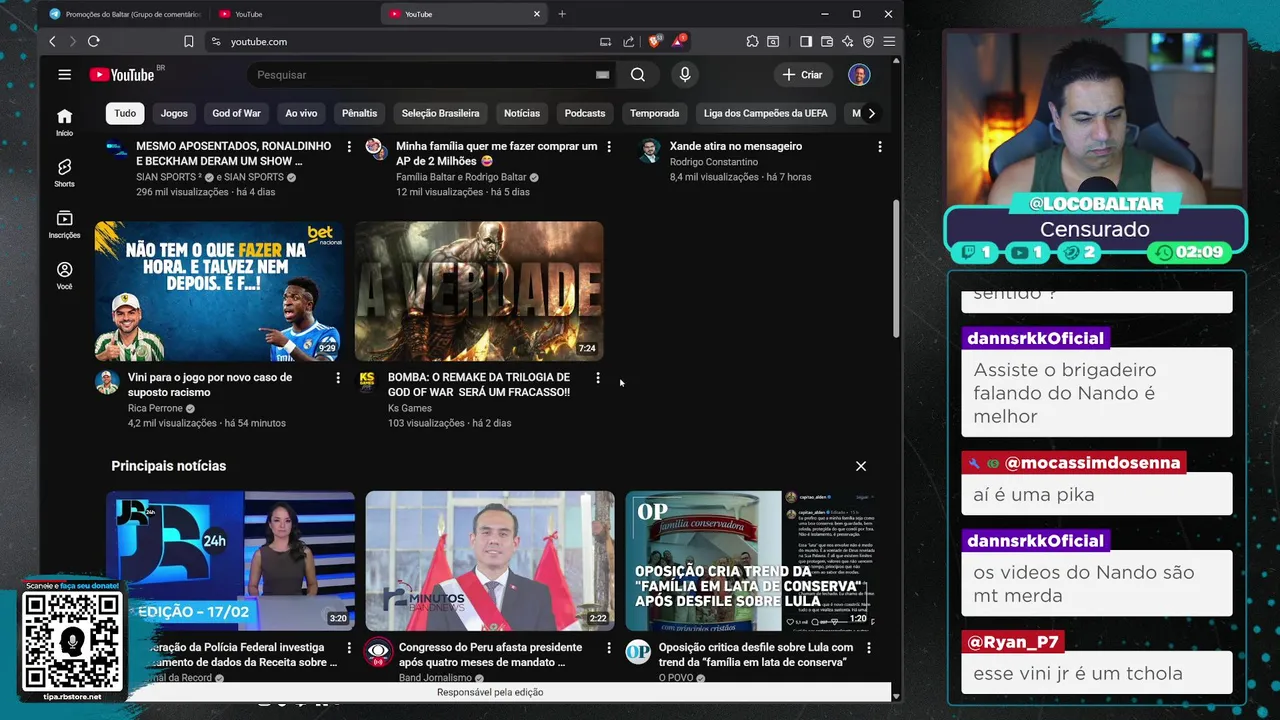Select the Jogos filter chip

click(x=174, y=113)
